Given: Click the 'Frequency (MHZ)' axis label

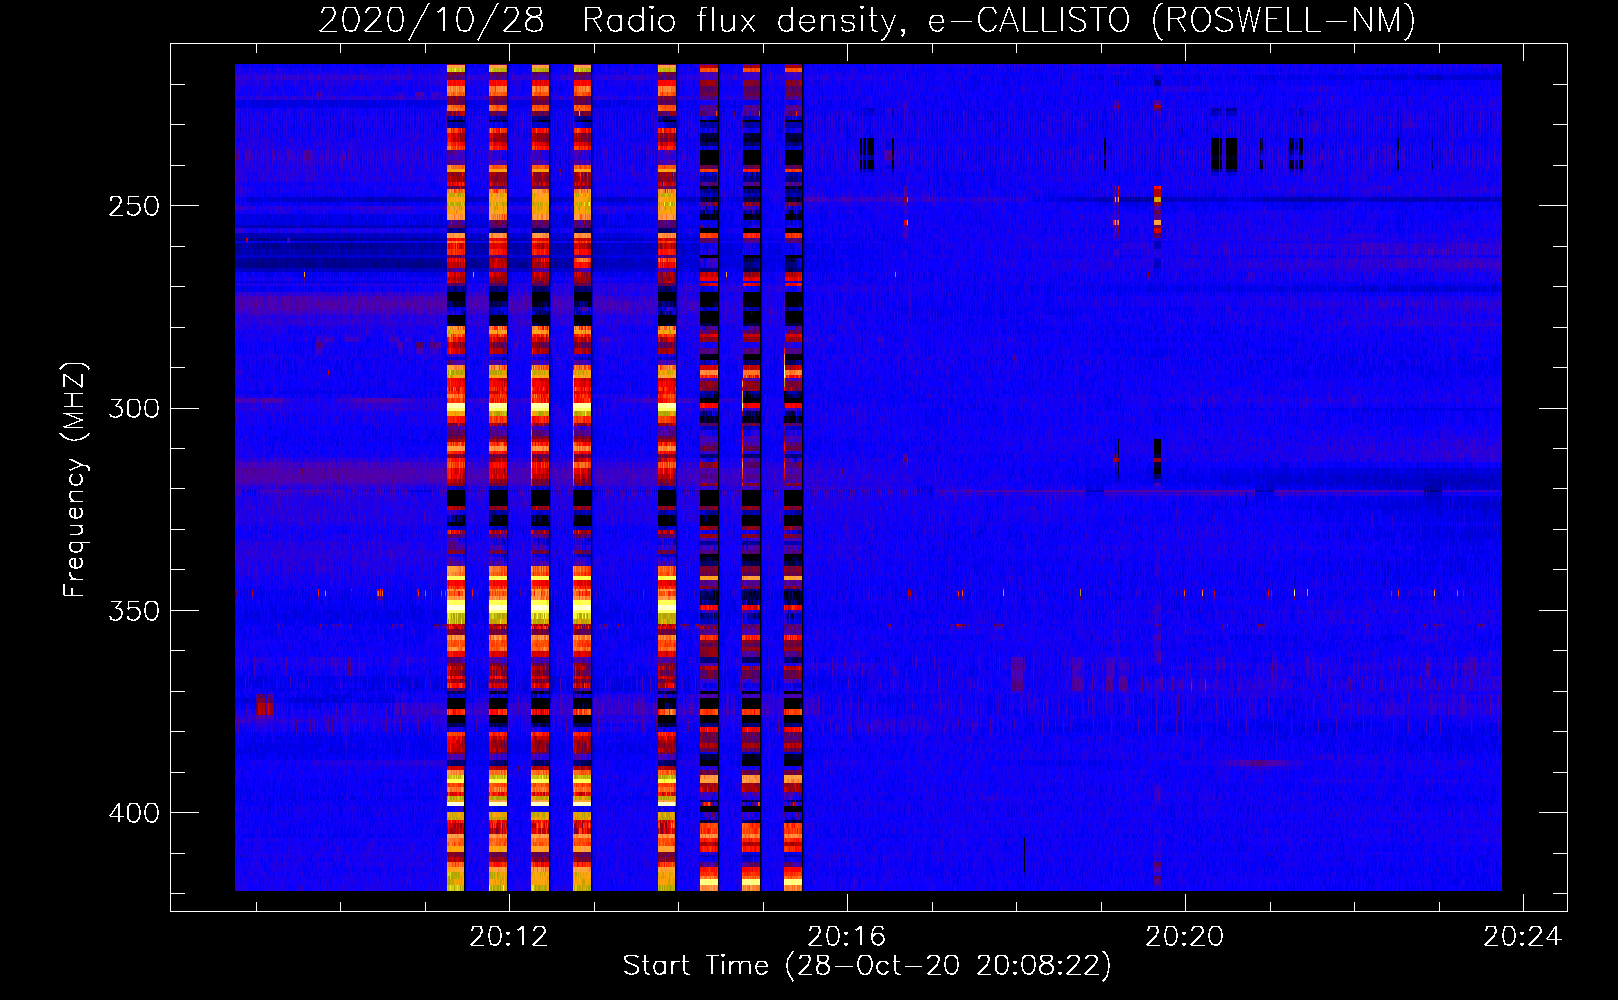Looking at the screenshot, I should tap(75, 480).
